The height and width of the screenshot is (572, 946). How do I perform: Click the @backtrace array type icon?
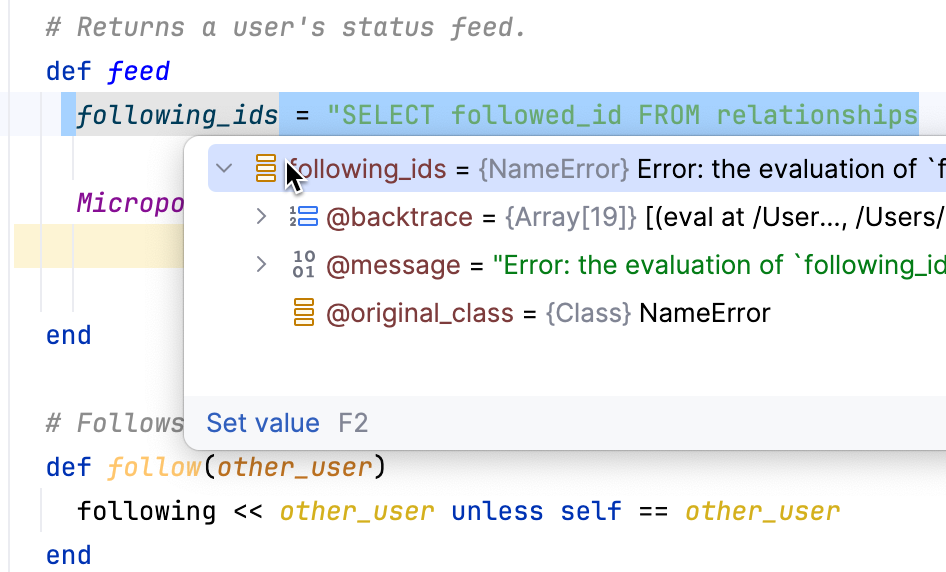click(303, 217)
